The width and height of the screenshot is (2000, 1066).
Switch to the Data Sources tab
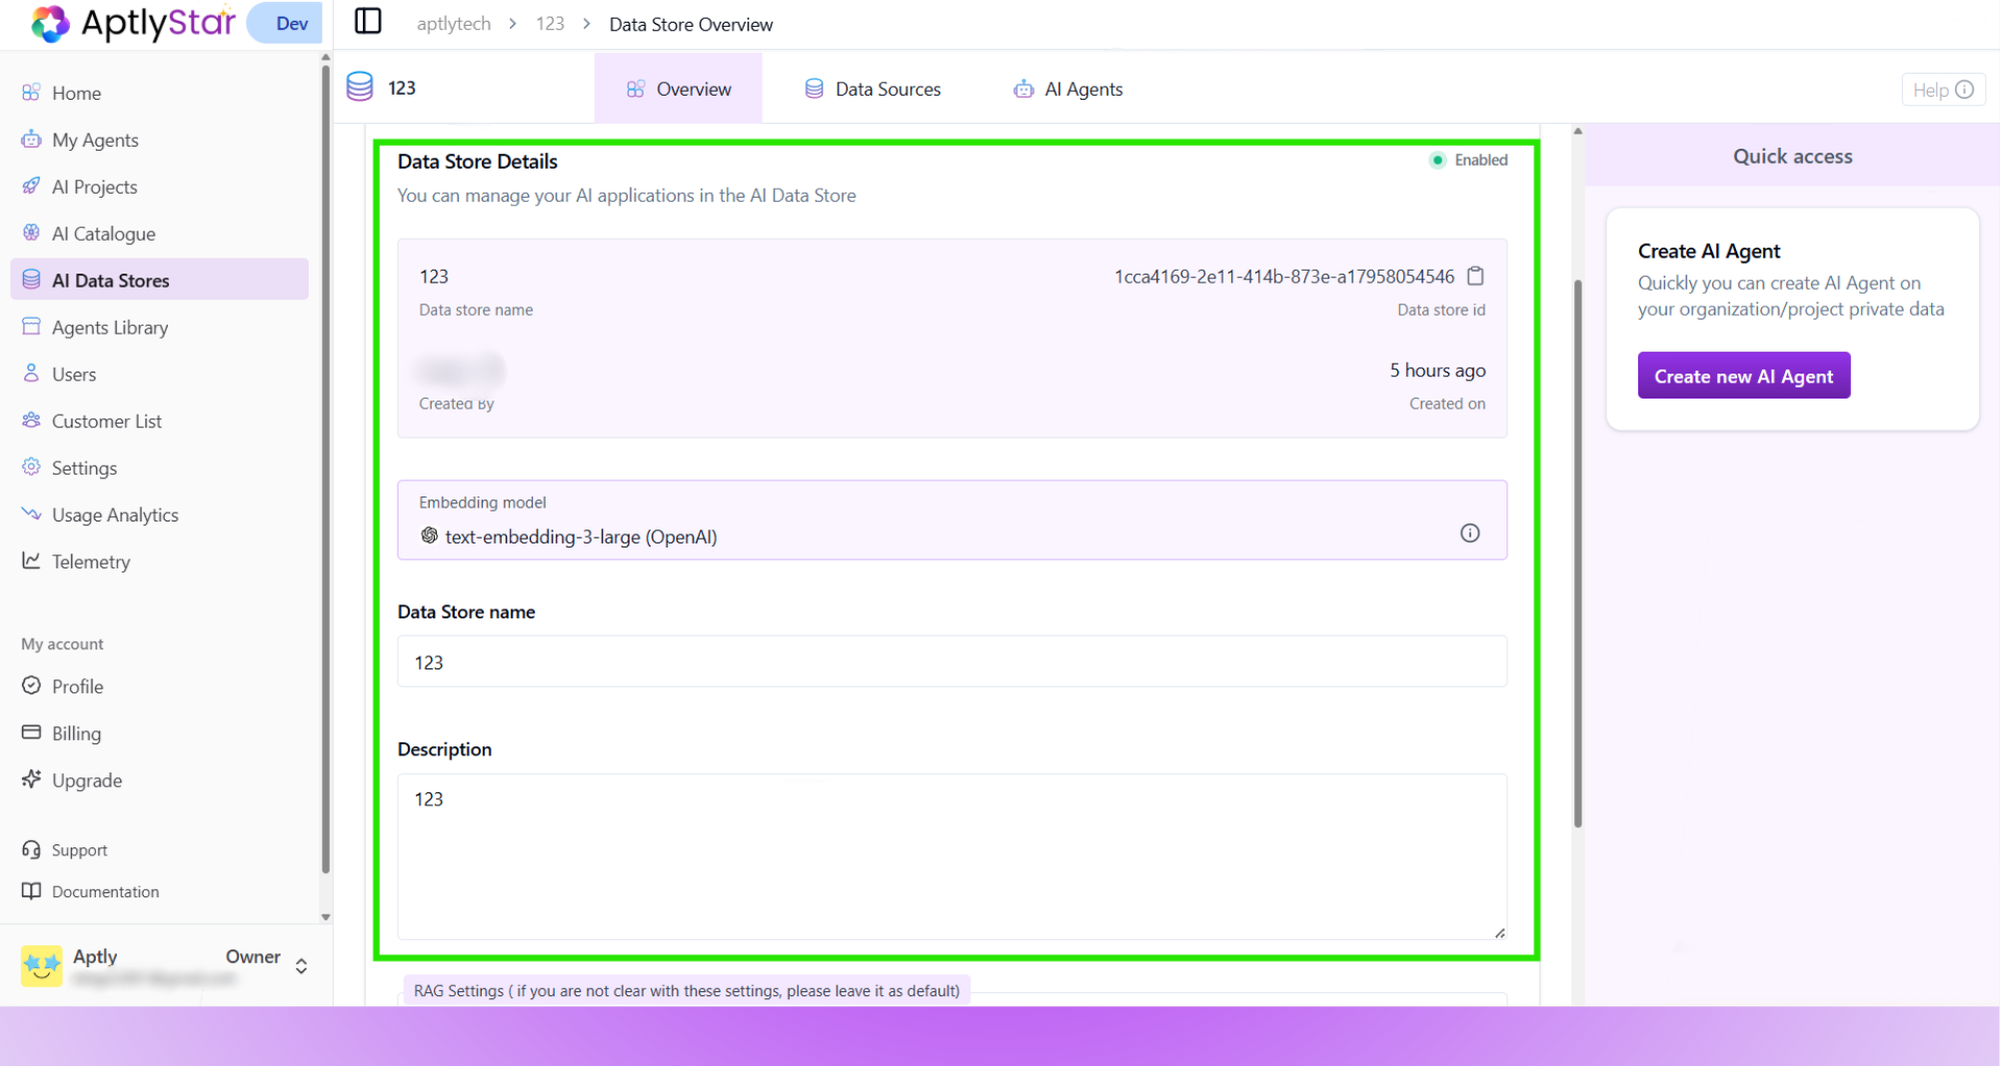click(872, 88)
